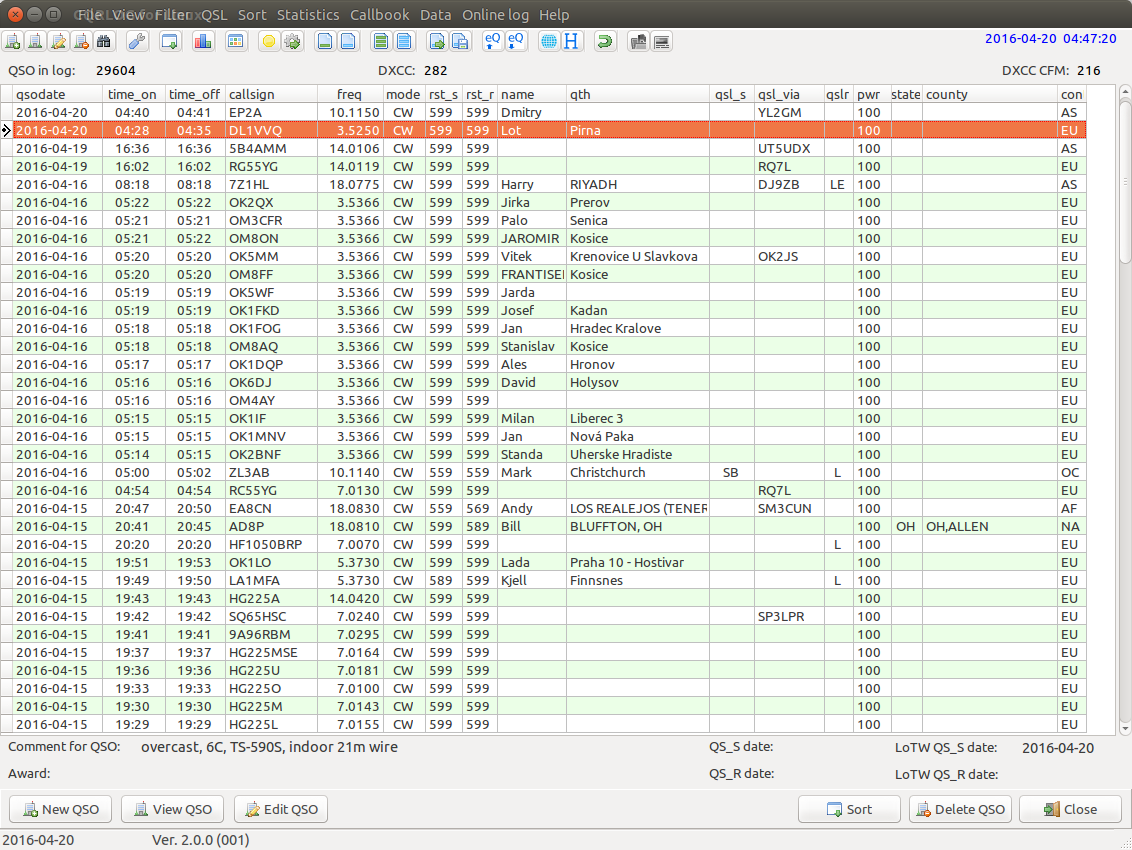
Task: Click the yellow circle toolbar icon
Action: 269,41
